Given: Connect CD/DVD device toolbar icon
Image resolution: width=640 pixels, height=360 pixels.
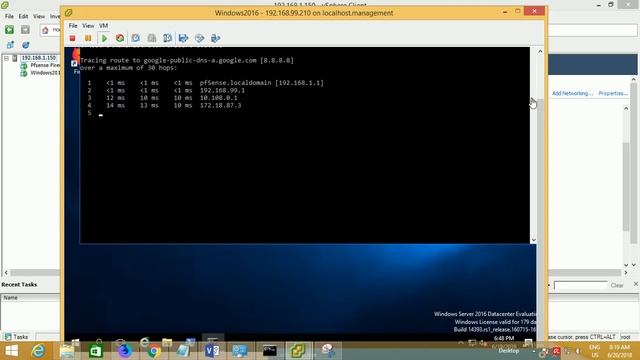Looking at the screenshot, I should coord(199,38).
